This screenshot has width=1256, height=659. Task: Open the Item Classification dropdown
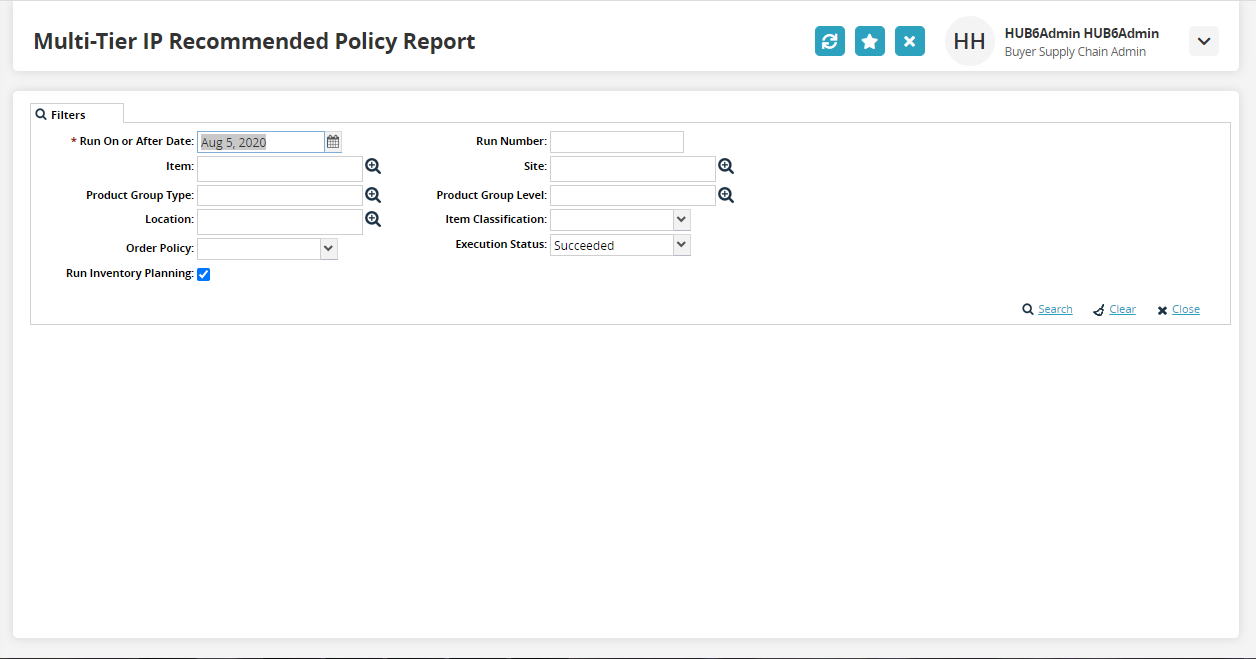point(681,219)
